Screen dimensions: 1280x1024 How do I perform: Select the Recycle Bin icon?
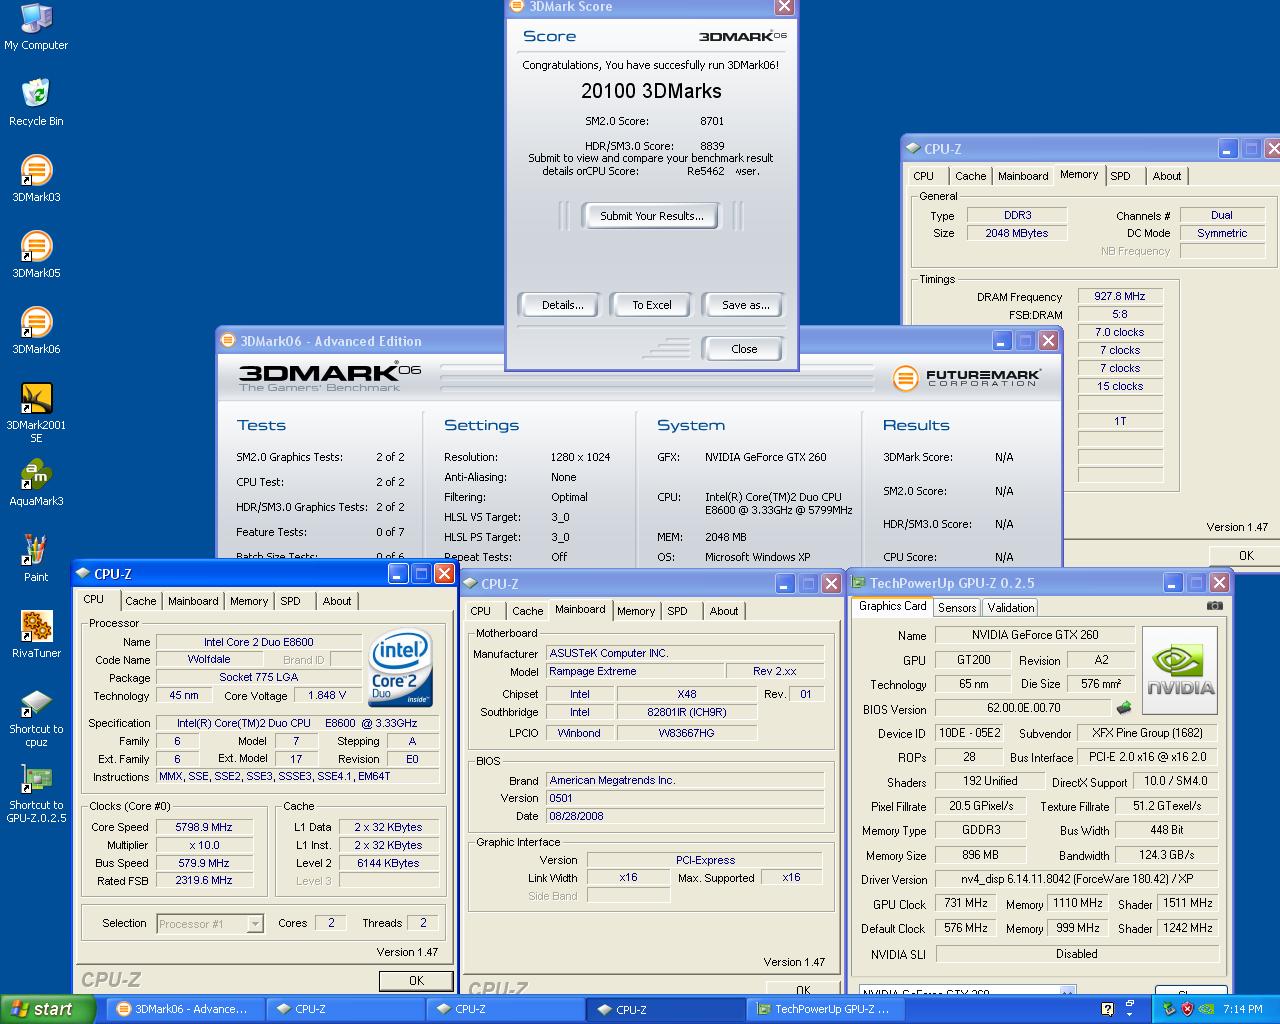(36, 102)
